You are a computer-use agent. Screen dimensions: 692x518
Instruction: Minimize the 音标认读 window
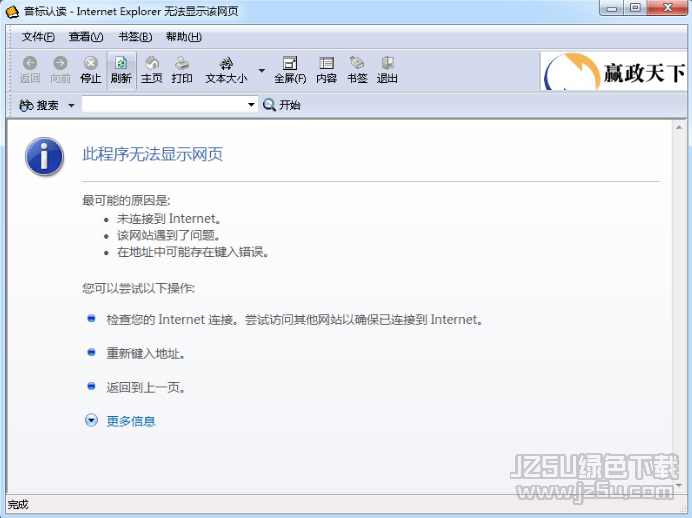click(x=611, y=8)
